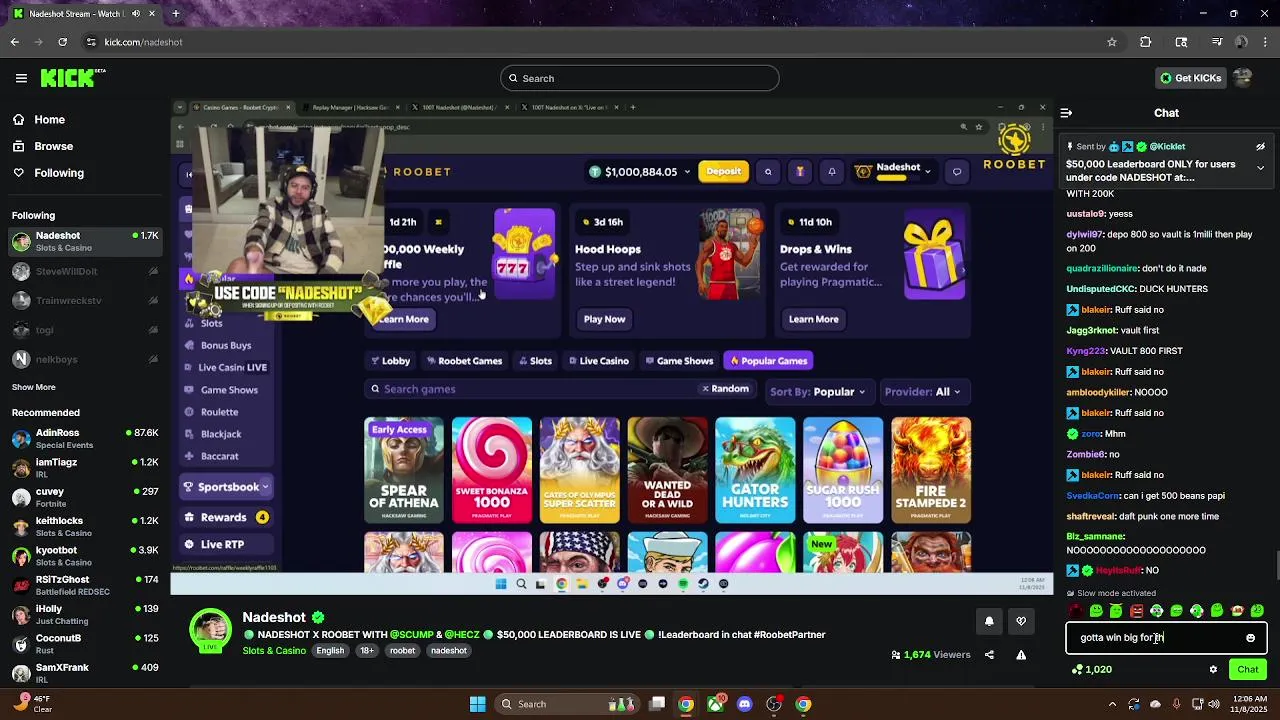This screenshot has height=720, width=1280.
Task: Select the English tag
Action: pyautogui.click(x=330, y=651)
